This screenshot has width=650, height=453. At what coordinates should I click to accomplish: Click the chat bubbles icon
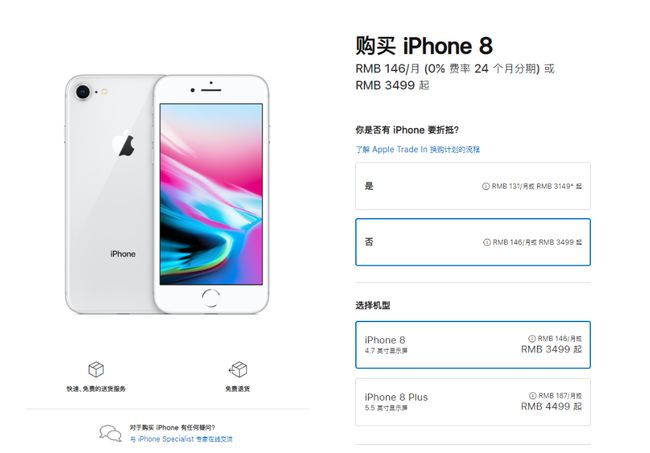point(110,433)
